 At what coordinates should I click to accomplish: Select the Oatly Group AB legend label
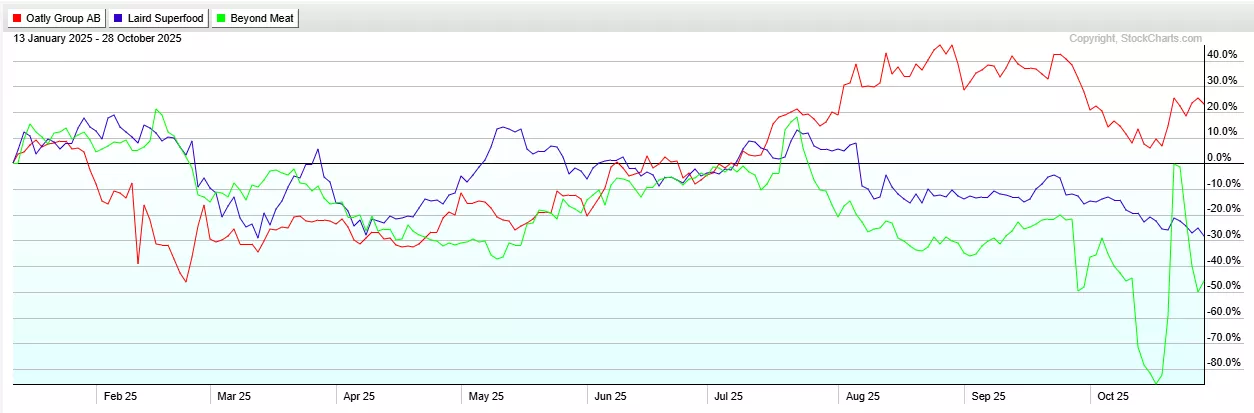(x=63, y=18)
